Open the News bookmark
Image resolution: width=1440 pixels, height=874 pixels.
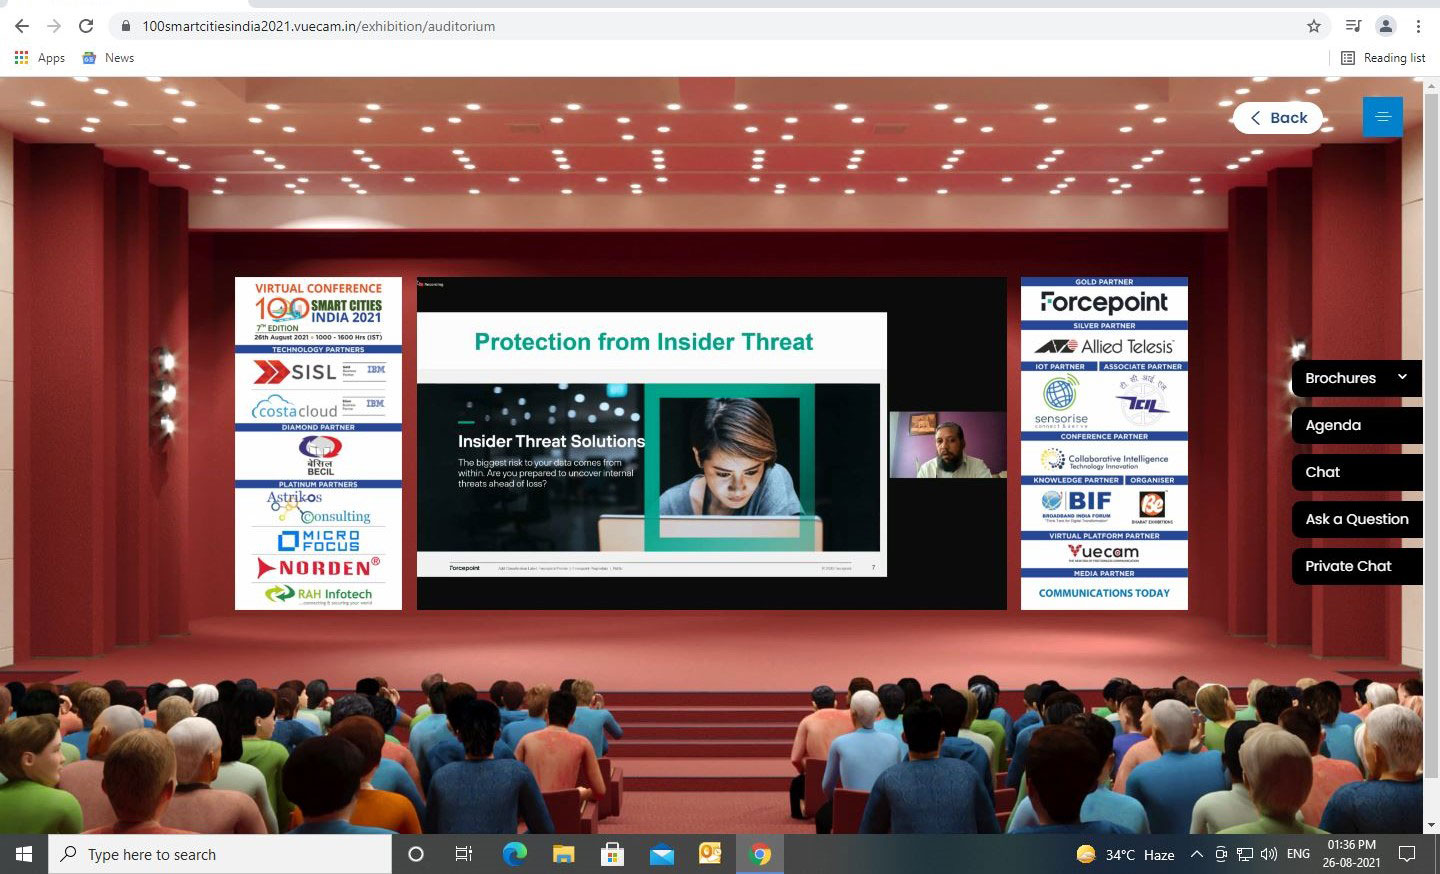tap(108, 58)
